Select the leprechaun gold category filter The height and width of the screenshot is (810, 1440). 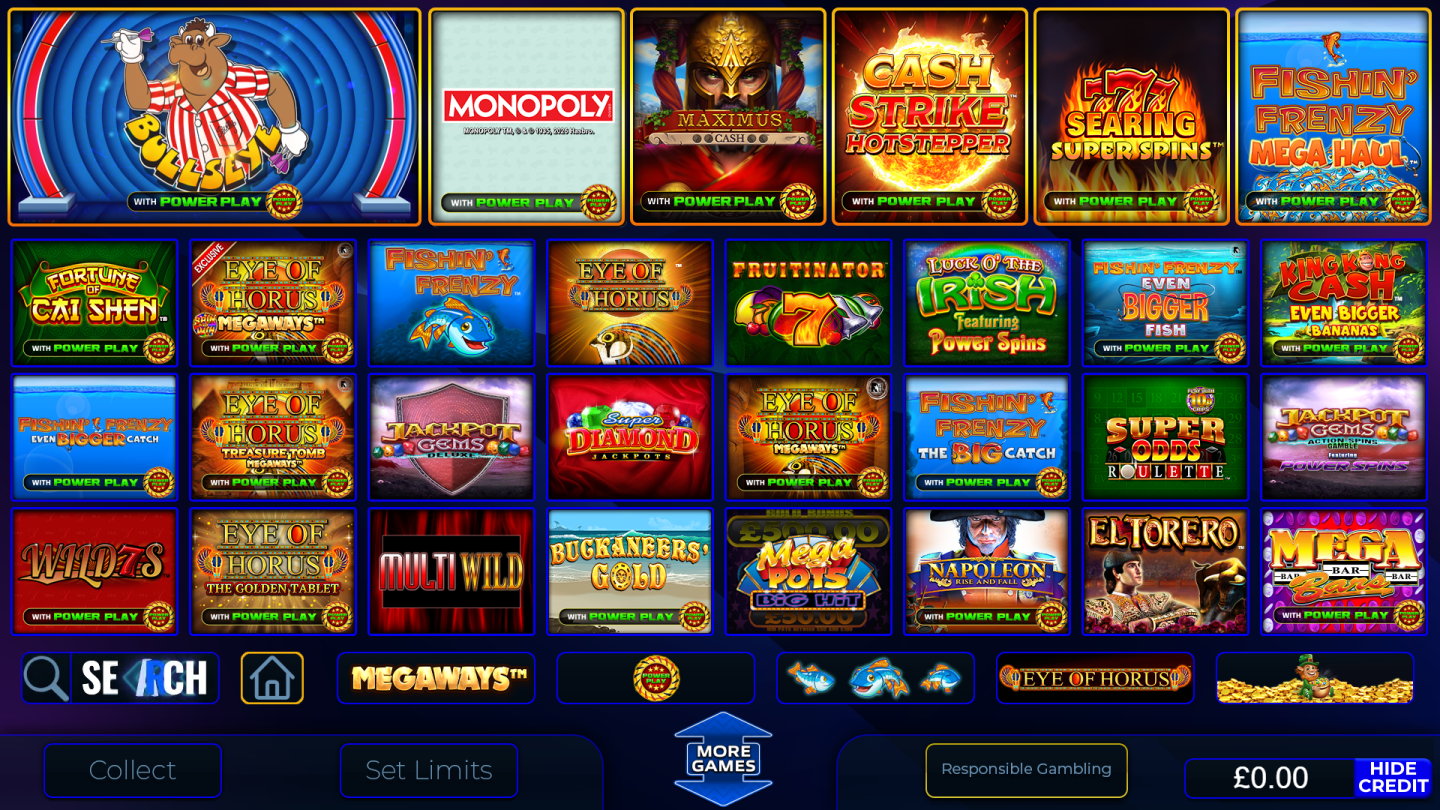(1315, 678)
